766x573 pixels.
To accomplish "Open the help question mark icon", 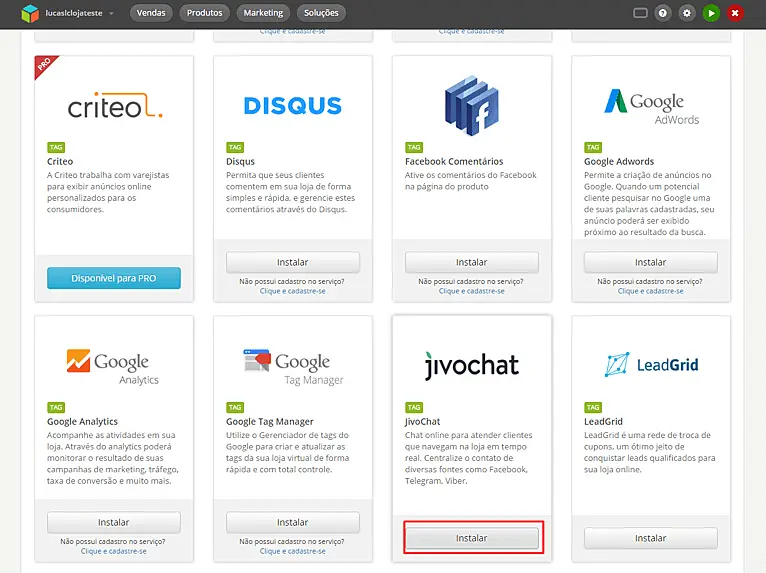I will pyautogui.click(x=663, y=13).
